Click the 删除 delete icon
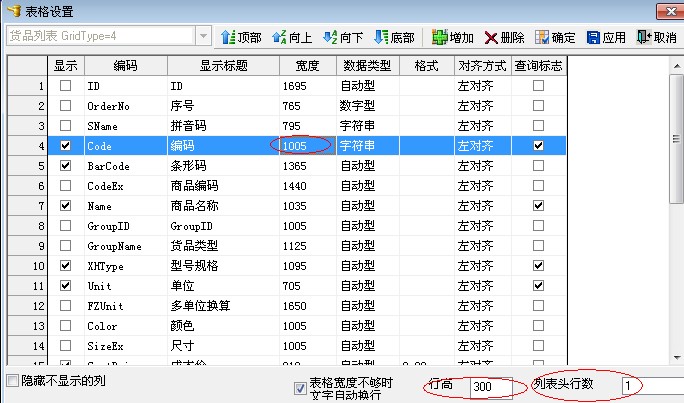 point(491,37)
